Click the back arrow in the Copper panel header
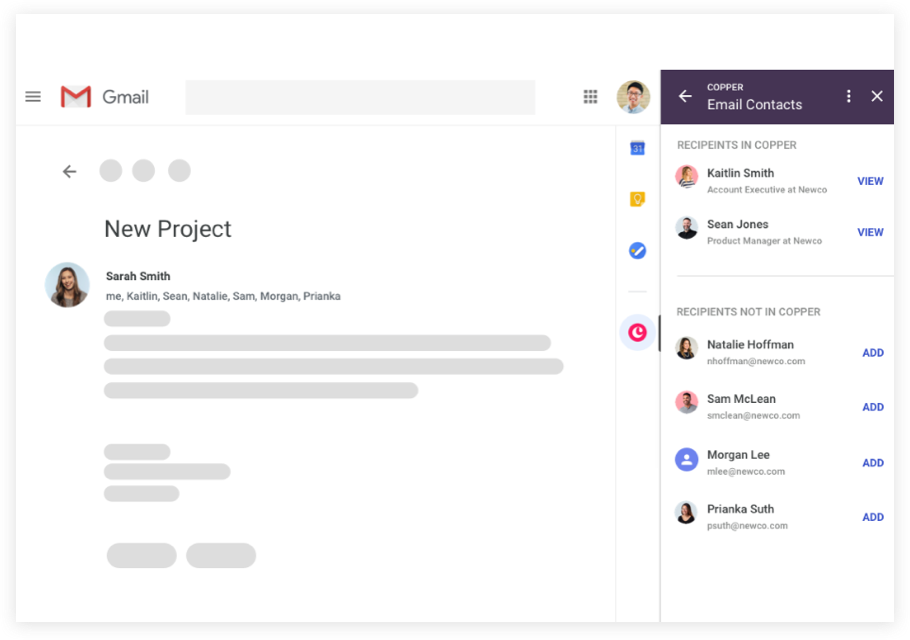The height and width of the screenshot is (640, 910). point(684,96)
